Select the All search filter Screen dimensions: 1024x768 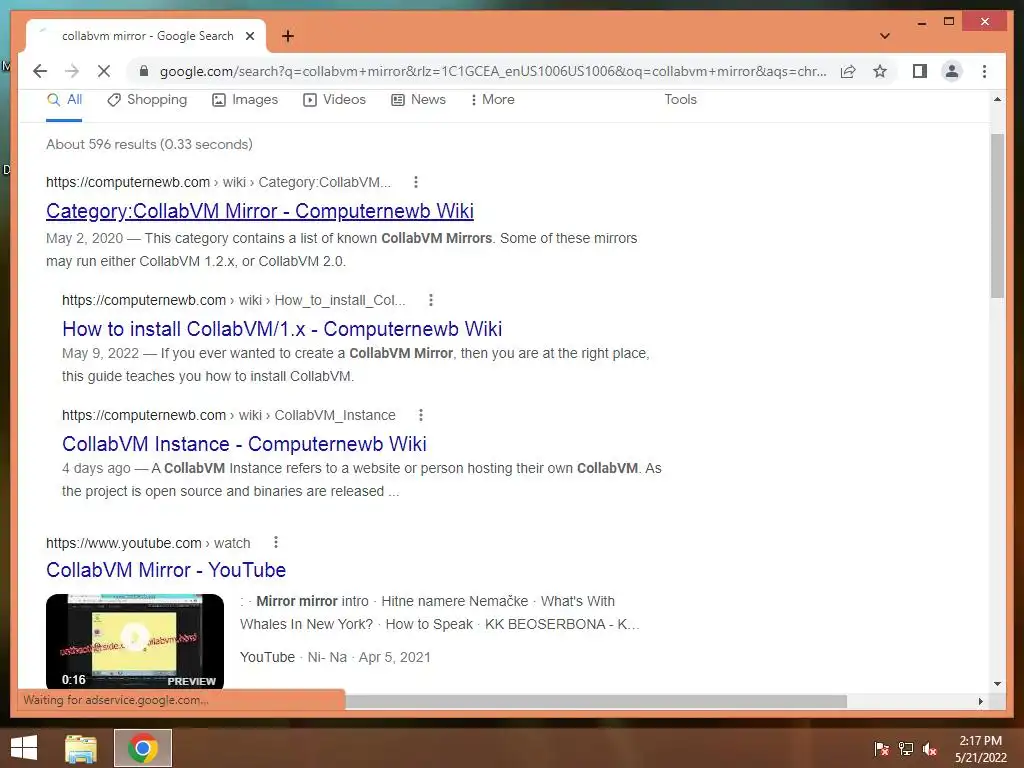[64, 100]
